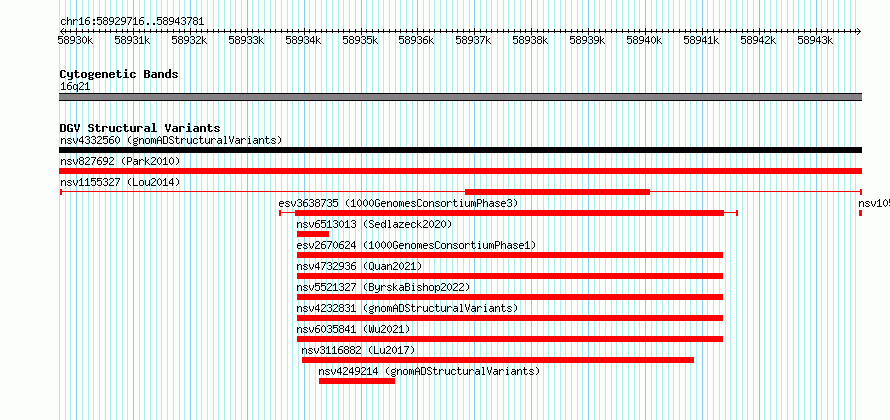Click the 58933k ruler tick label
Viewport: 890px width, 420px height.
click(246, 40)
